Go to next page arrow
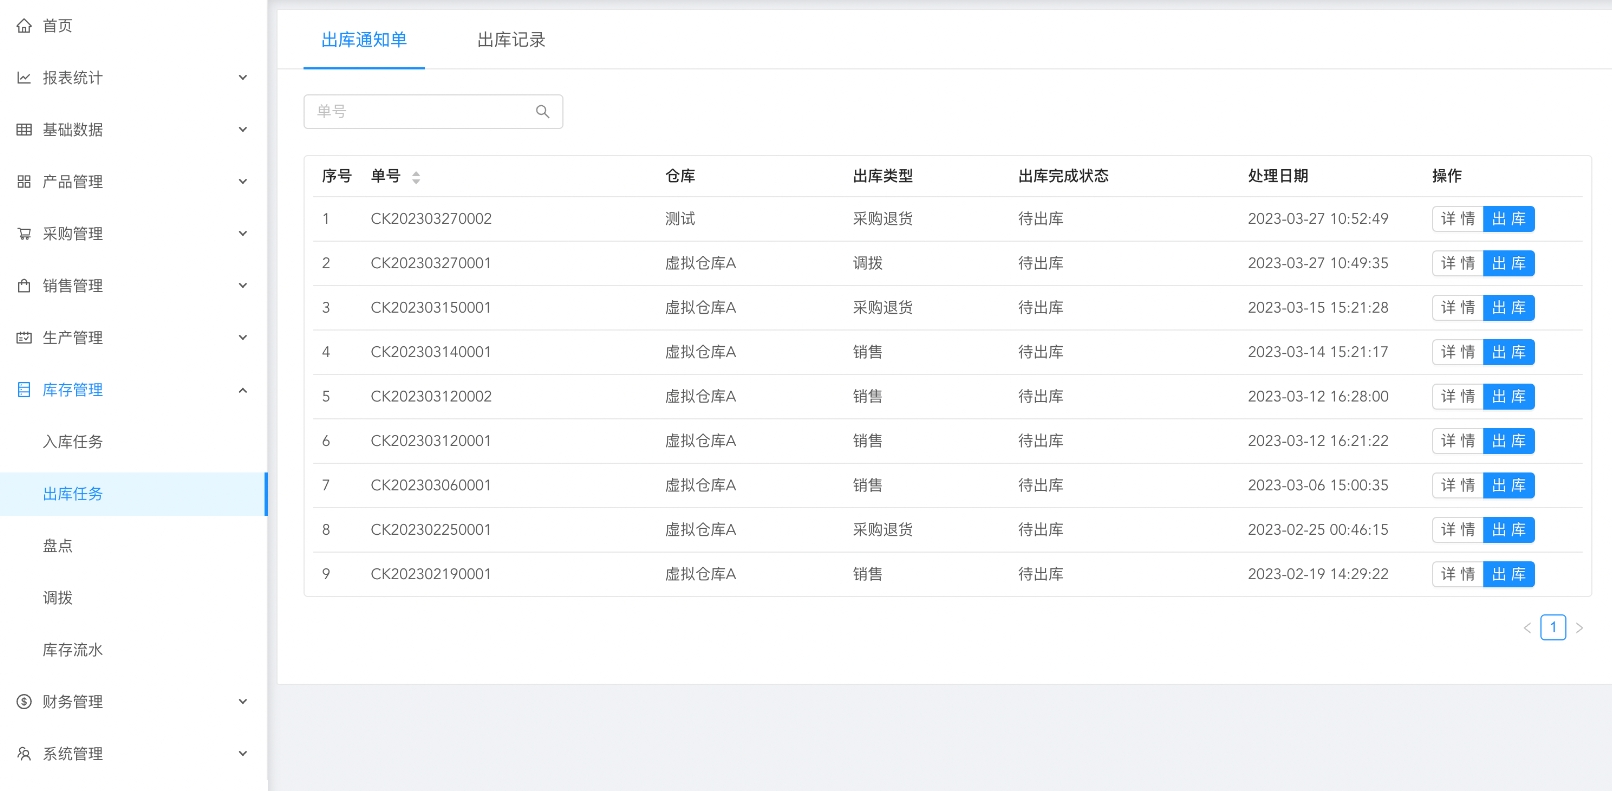1612x791 pixels. [1579, 628]
